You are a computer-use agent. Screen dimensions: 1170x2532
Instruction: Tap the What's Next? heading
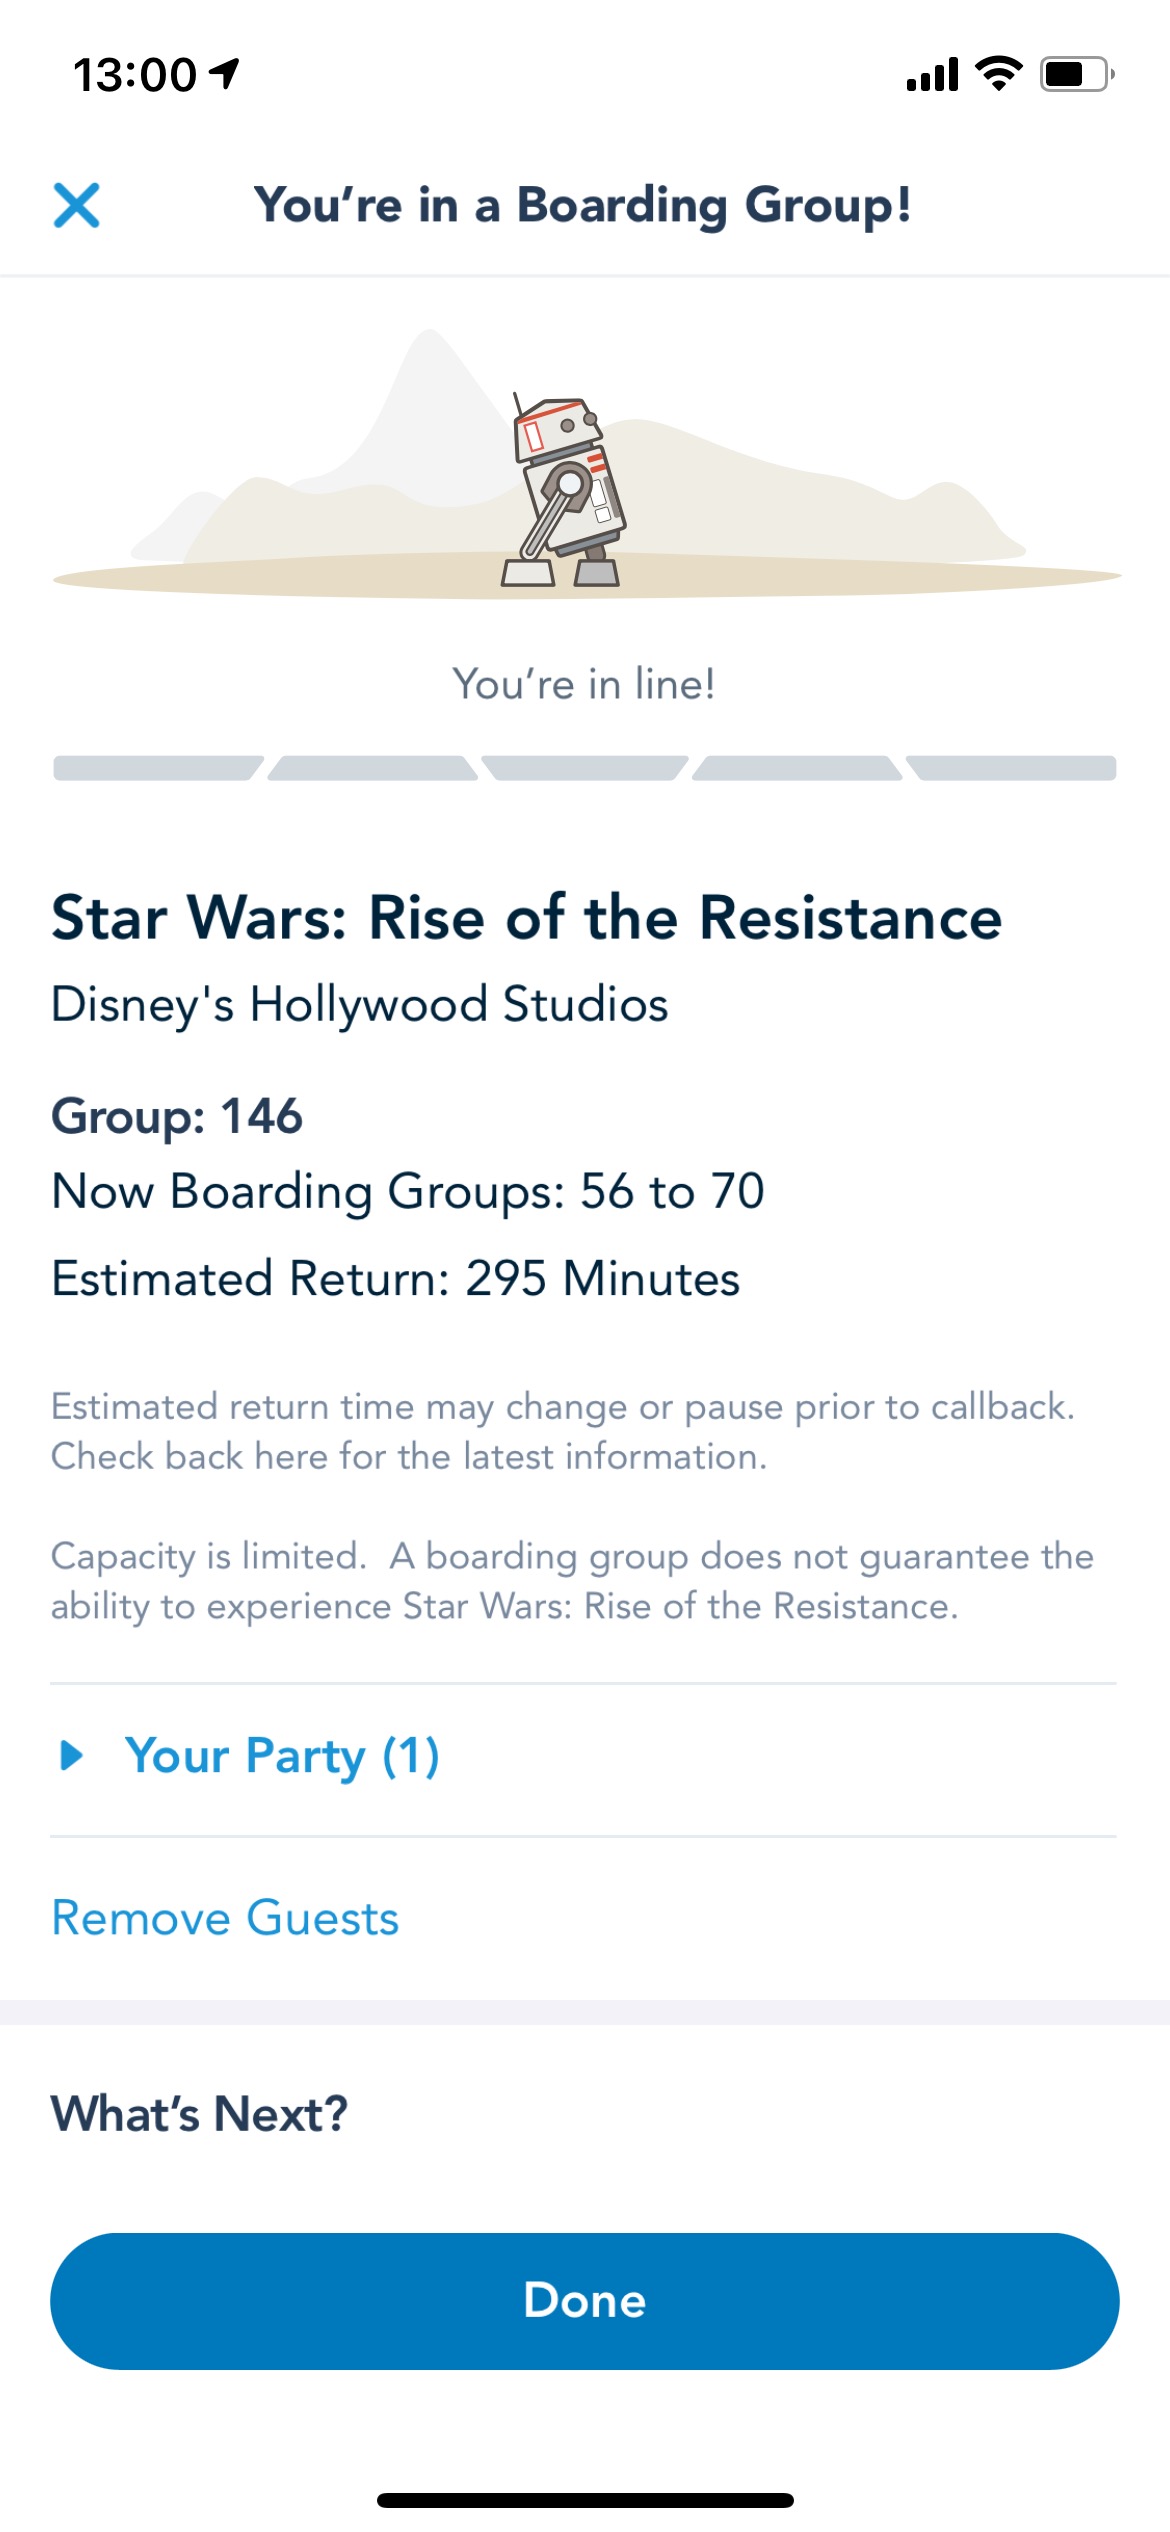pos(199,2114)
